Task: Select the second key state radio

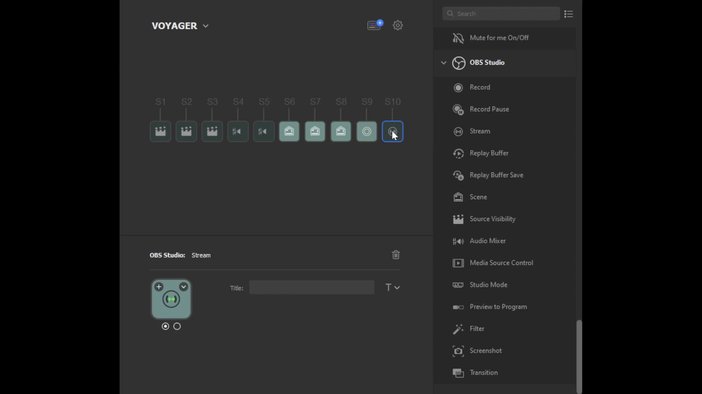Action: [177, 326]
